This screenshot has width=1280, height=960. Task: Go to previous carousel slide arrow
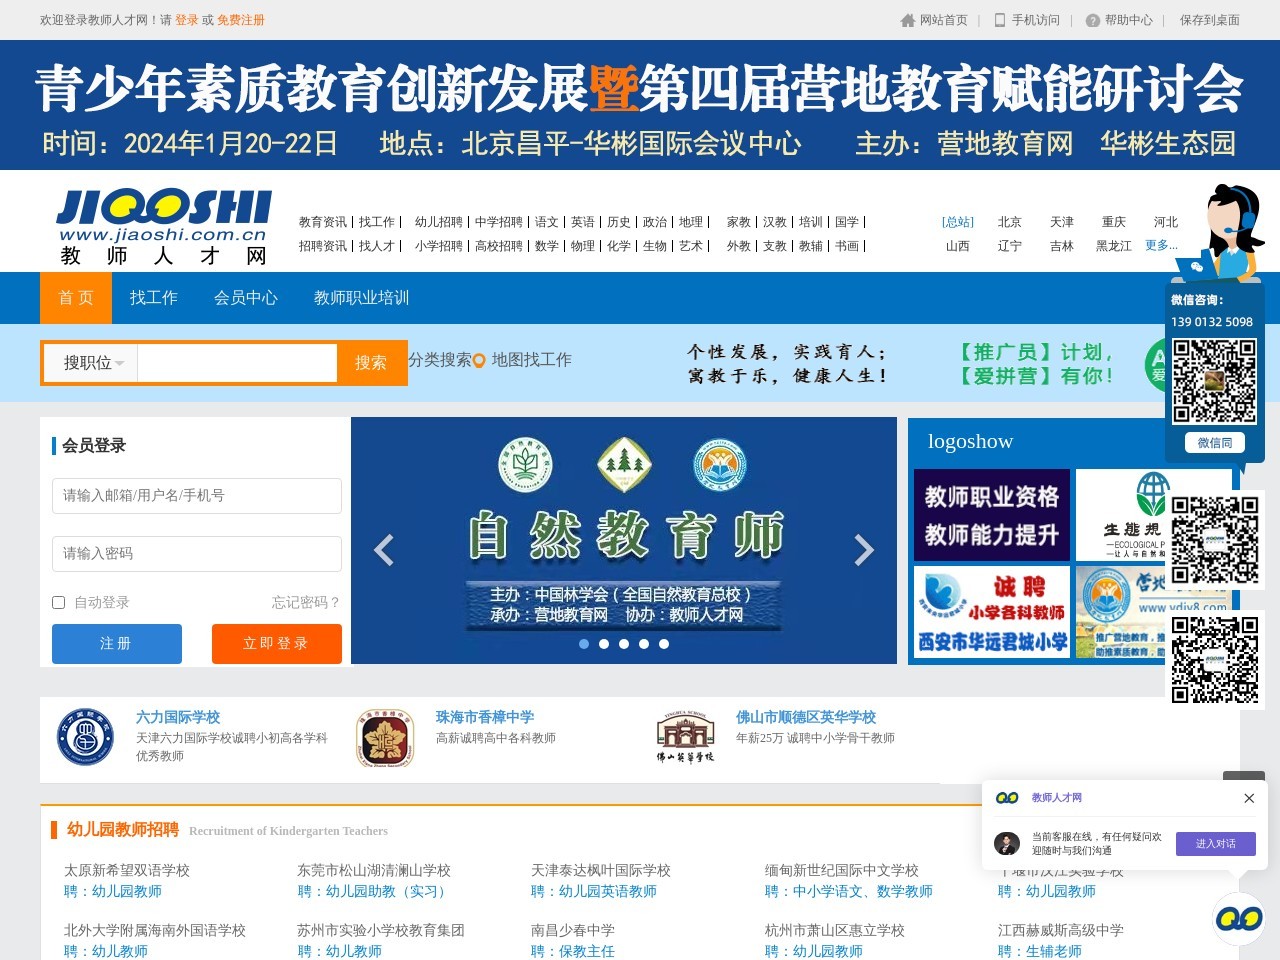pos(384,550)
